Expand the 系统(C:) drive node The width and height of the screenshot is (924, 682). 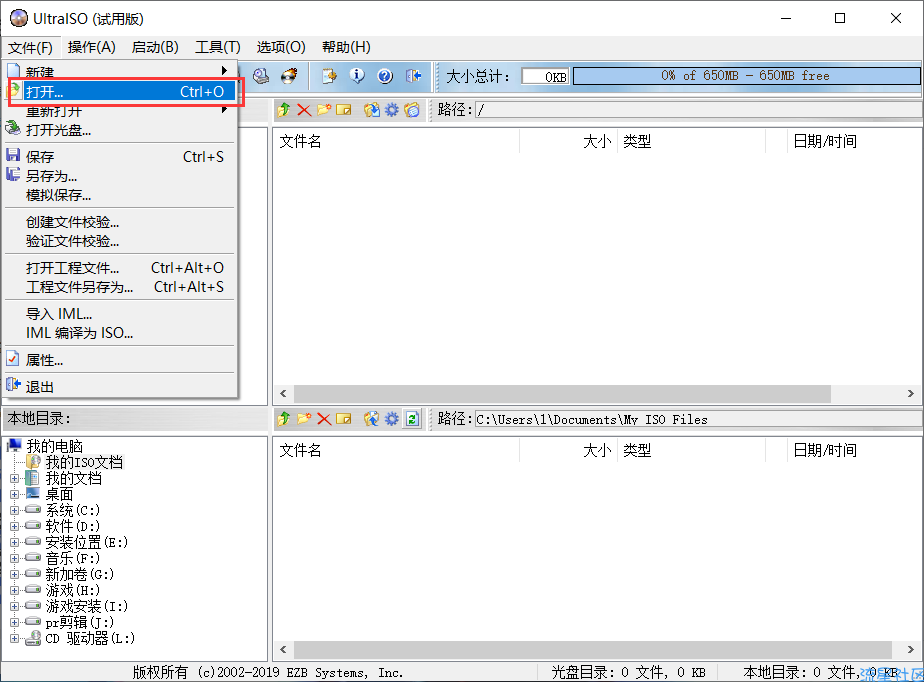tap(15, 510)
